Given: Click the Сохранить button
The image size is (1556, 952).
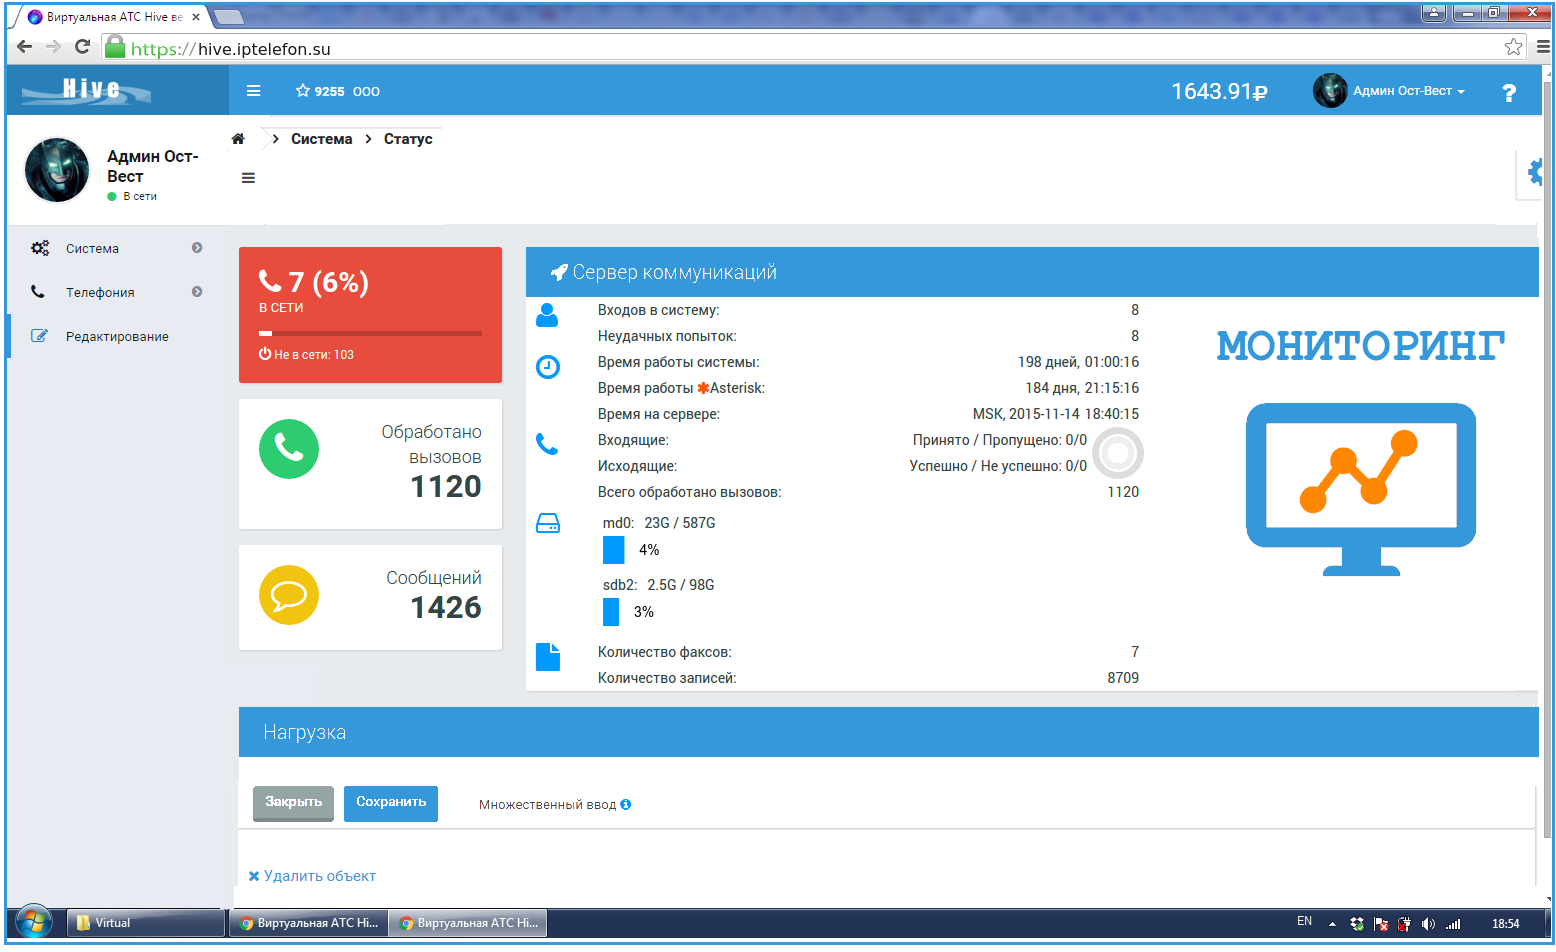Looking at the screenshot, I should tap(391, 803).
